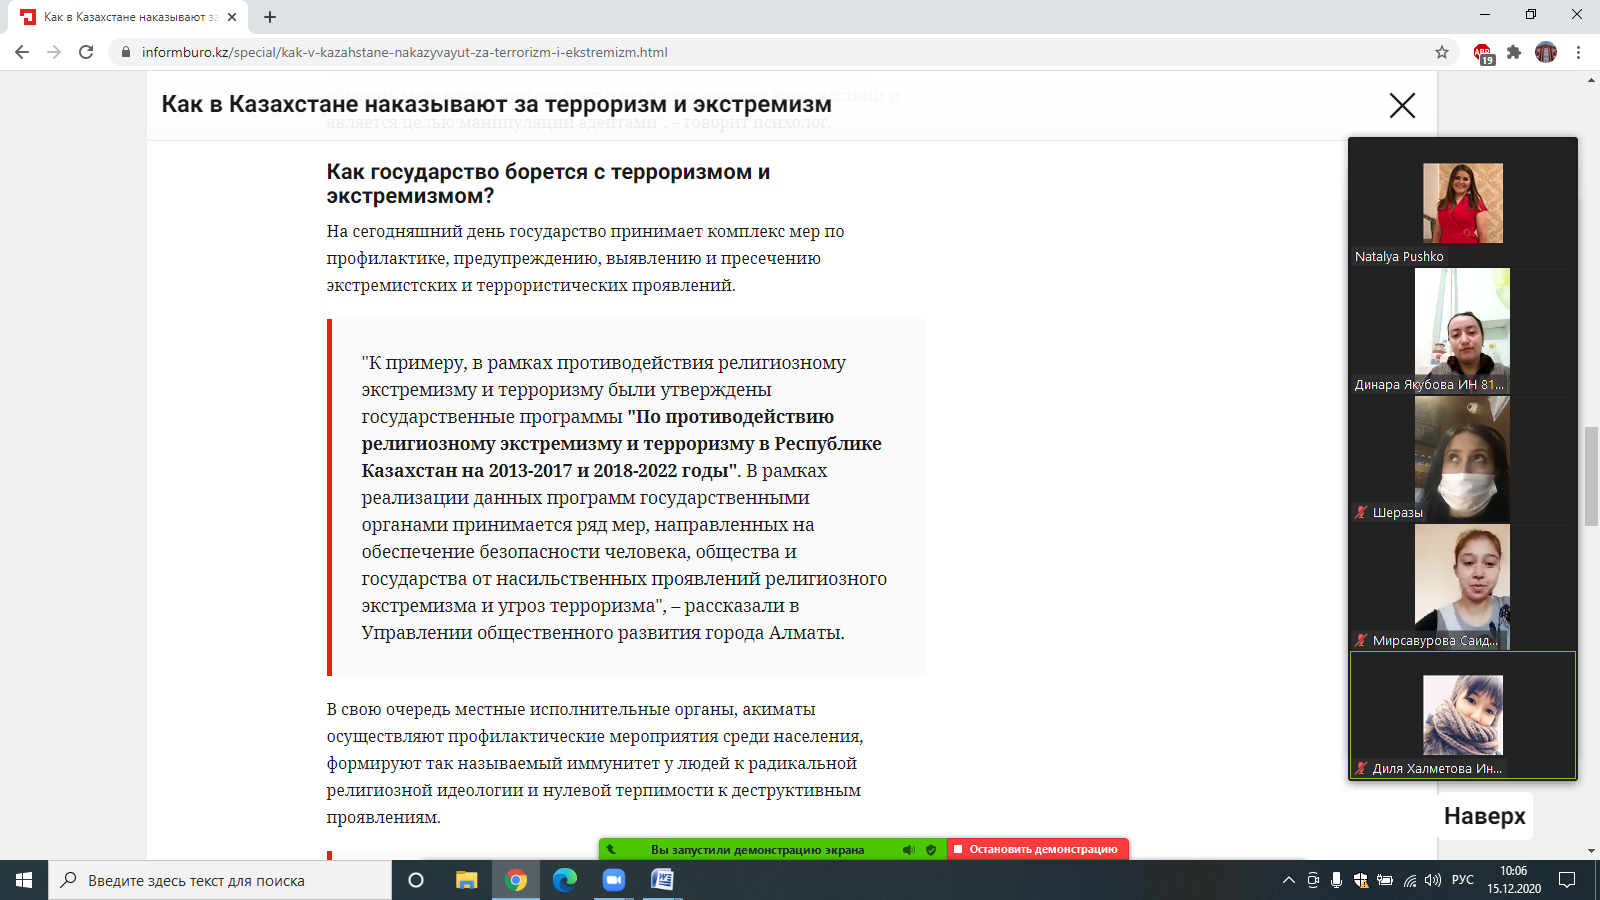This screenshot has width=1600, height=900.
Task: Change the РУС input language
Action: point(1463,880)
